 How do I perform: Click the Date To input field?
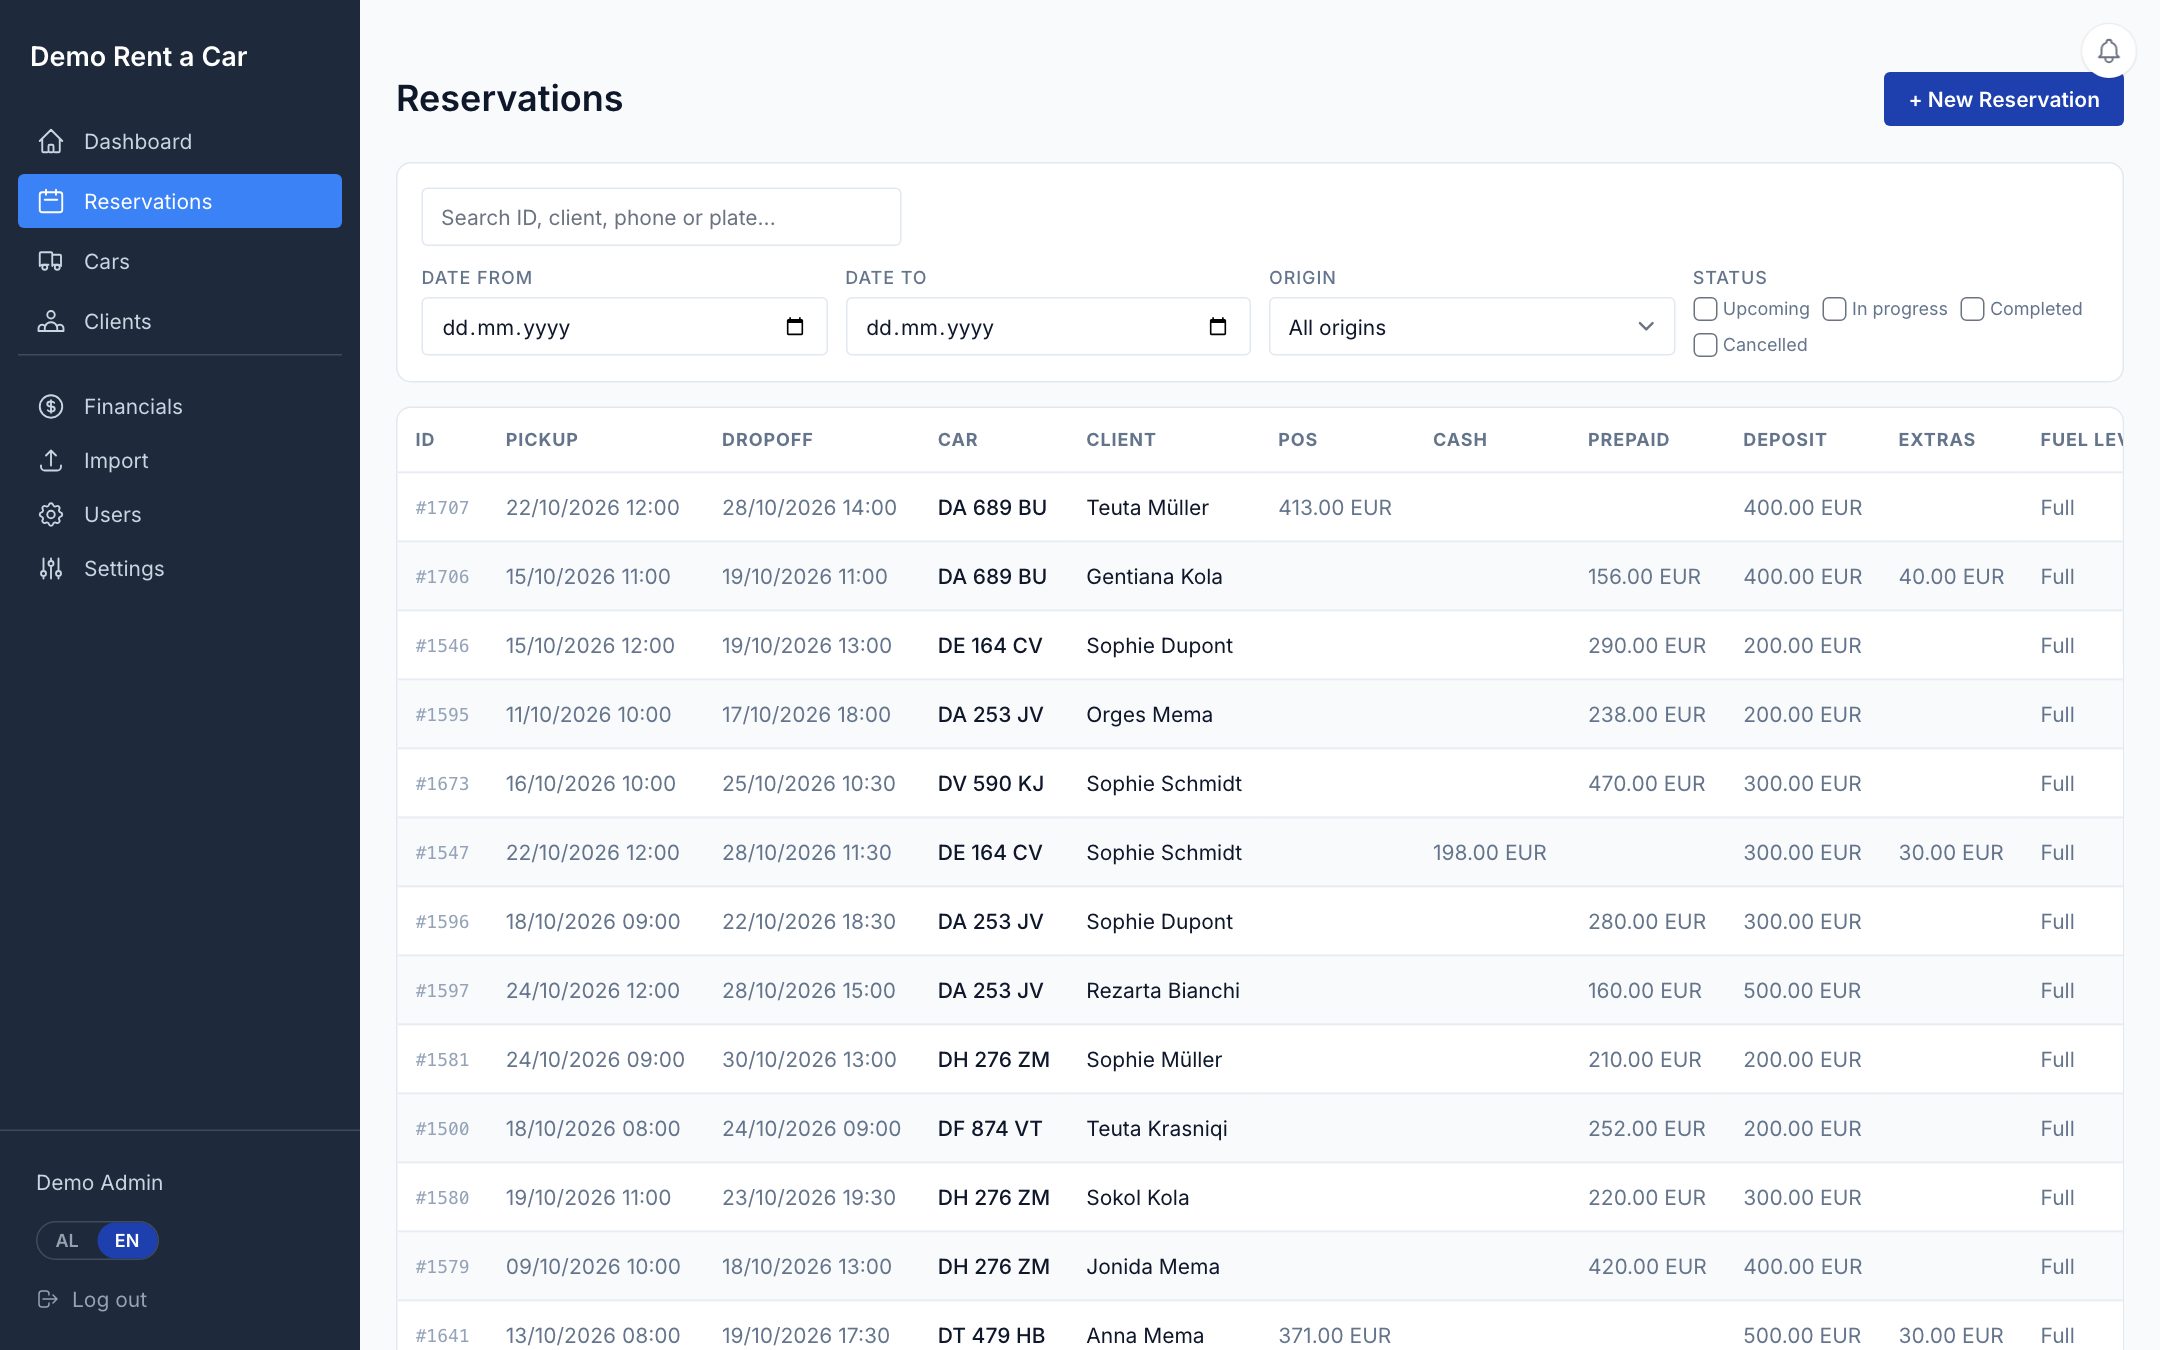click(1047, 326)
